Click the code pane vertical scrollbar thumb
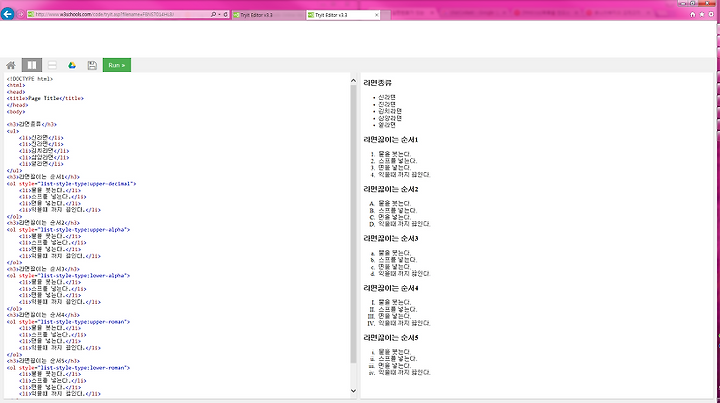Screen dimensions: 720x403 coord(353,224)
